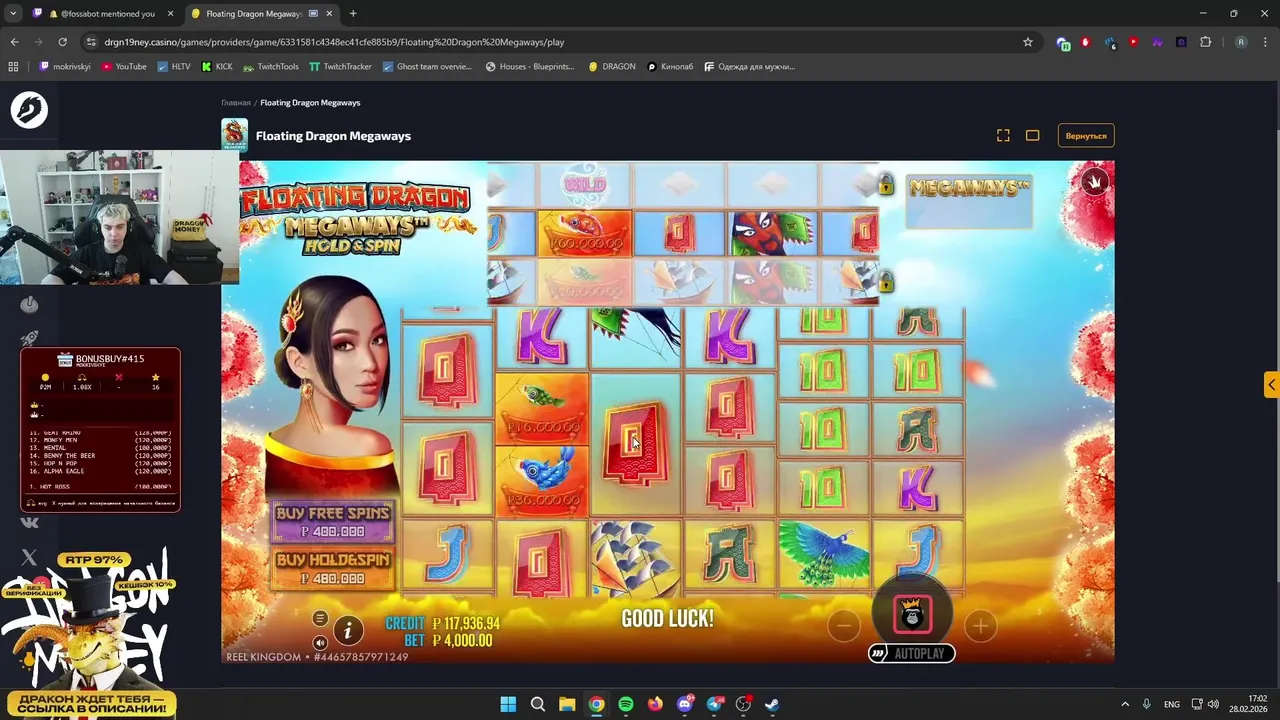
Task: Enter fullscreen mode for the game
Action: point(1003,135)
